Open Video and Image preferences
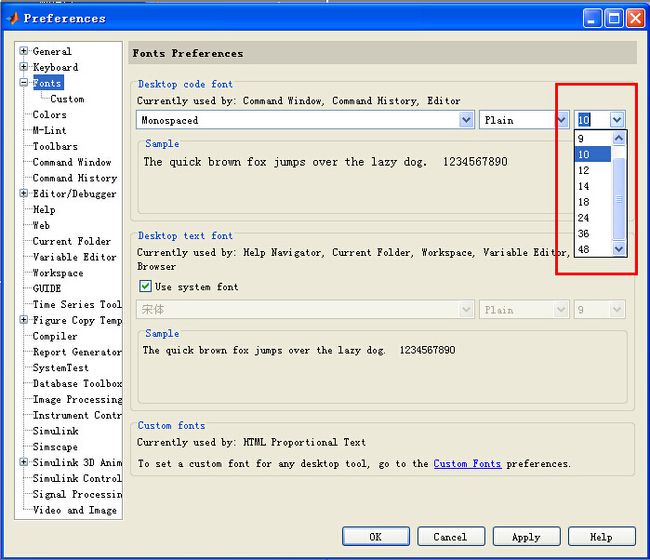The image size is (650, 560). (x=75, y=510)
